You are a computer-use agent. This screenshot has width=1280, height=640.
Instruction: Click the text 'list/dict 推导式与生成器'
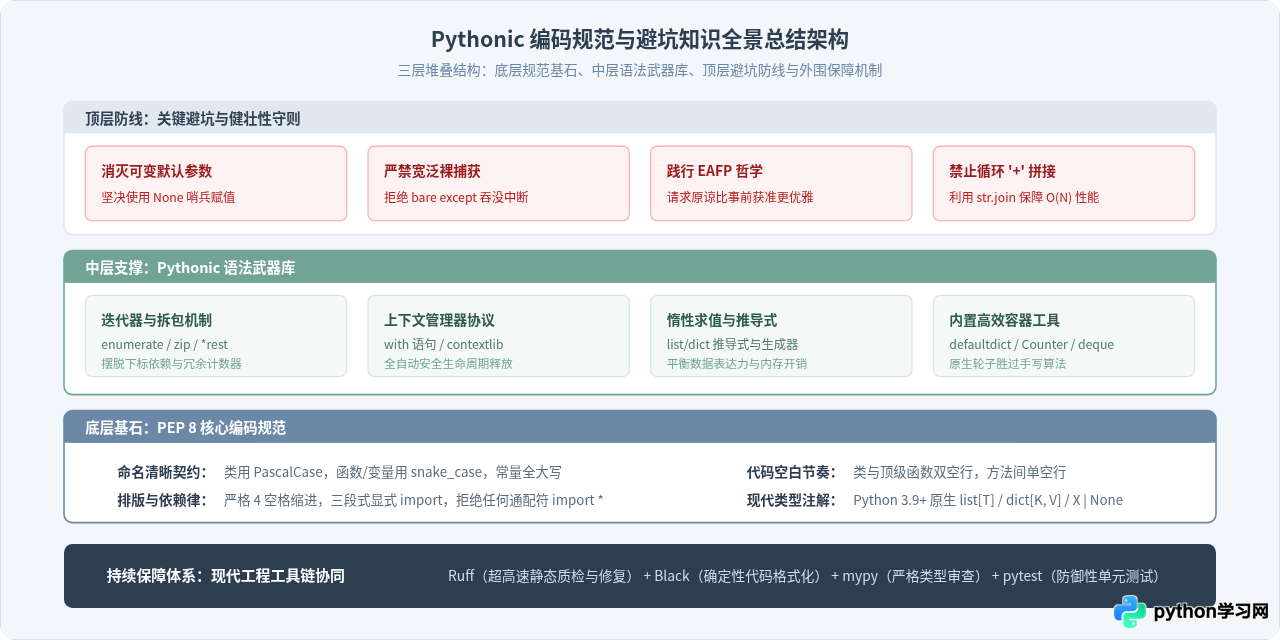click(x=733, y=344)
